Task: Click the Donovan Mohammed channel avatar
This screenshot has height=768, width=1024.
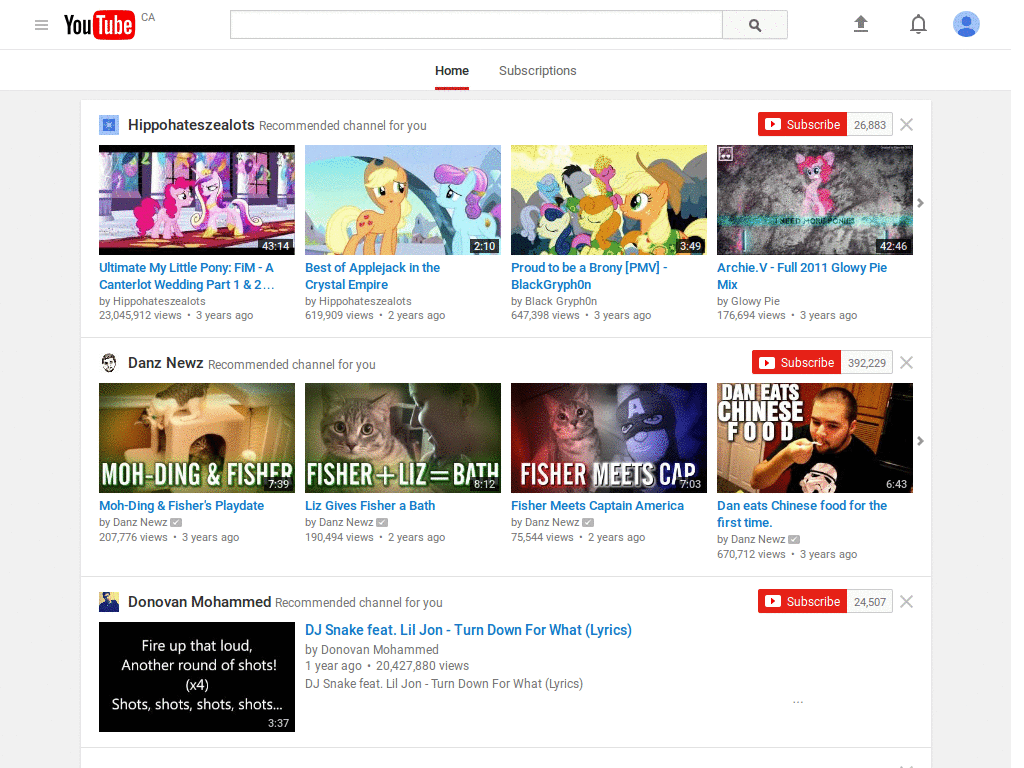Action: coord(109,601)
